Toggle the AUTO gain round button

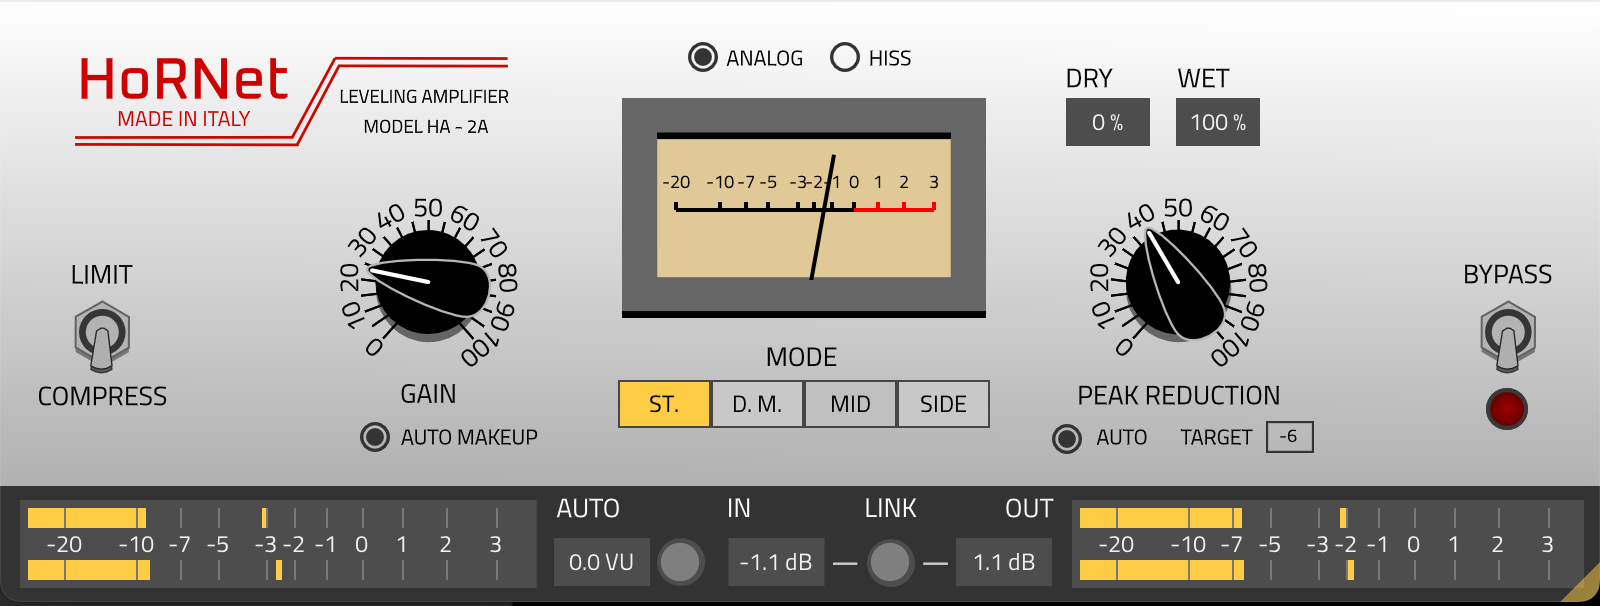pos(681,562)
